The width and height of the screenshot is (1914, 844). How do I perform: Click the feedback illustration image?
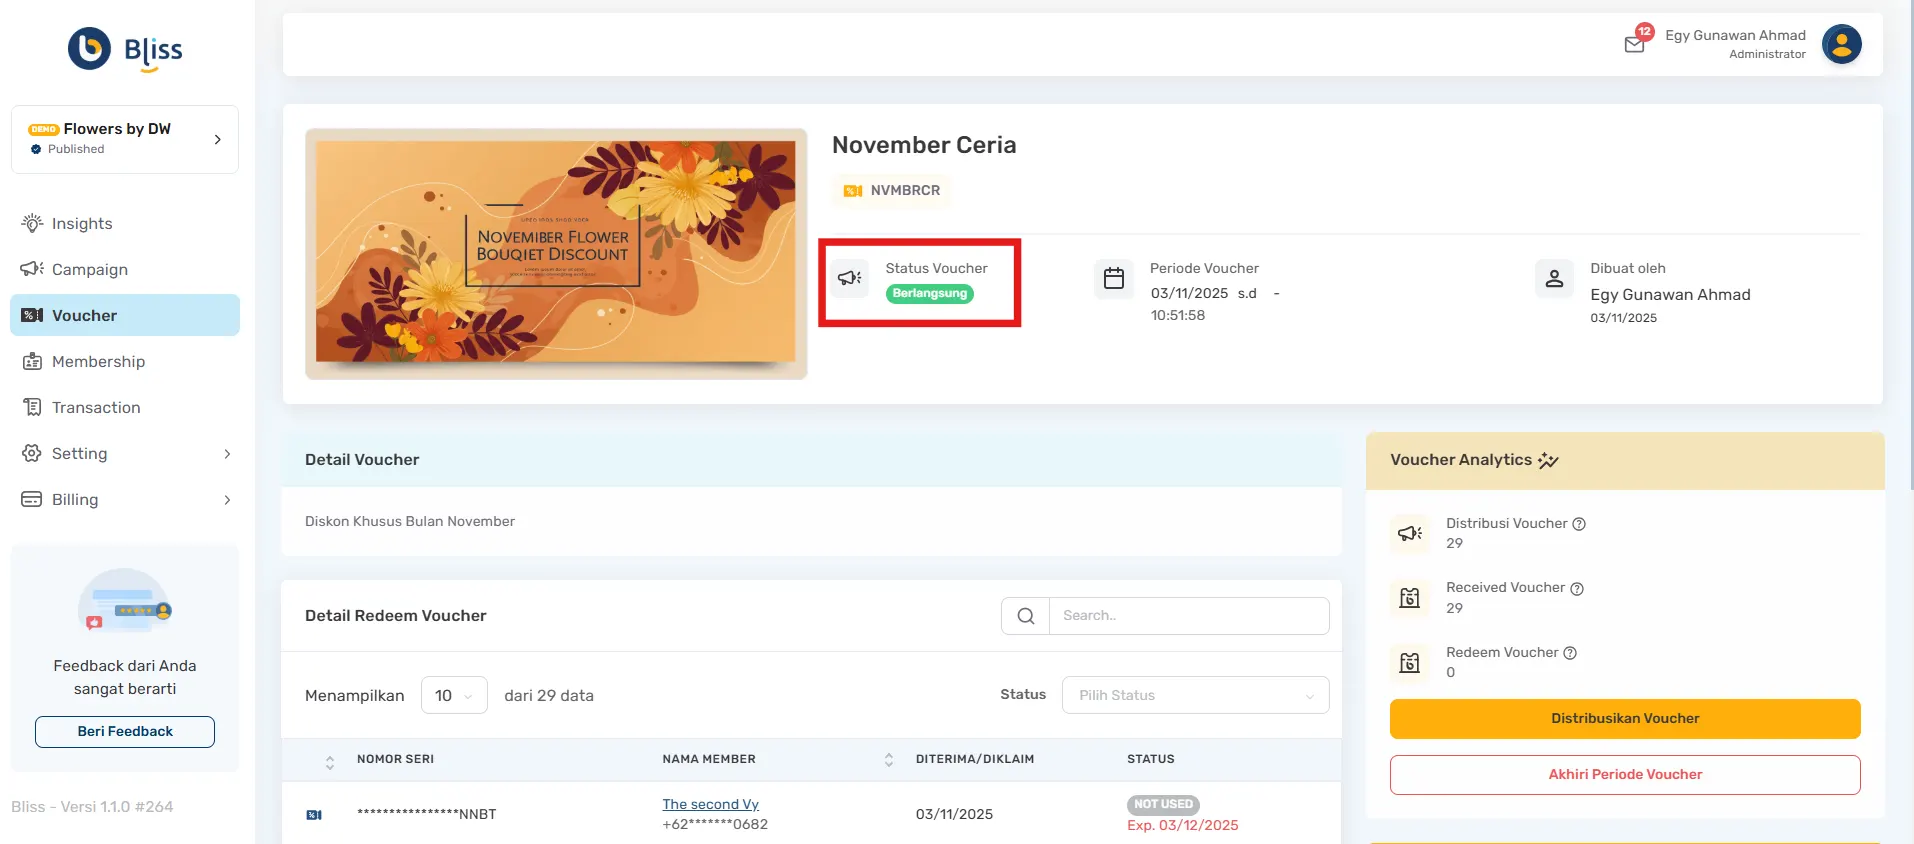(125, 600)
